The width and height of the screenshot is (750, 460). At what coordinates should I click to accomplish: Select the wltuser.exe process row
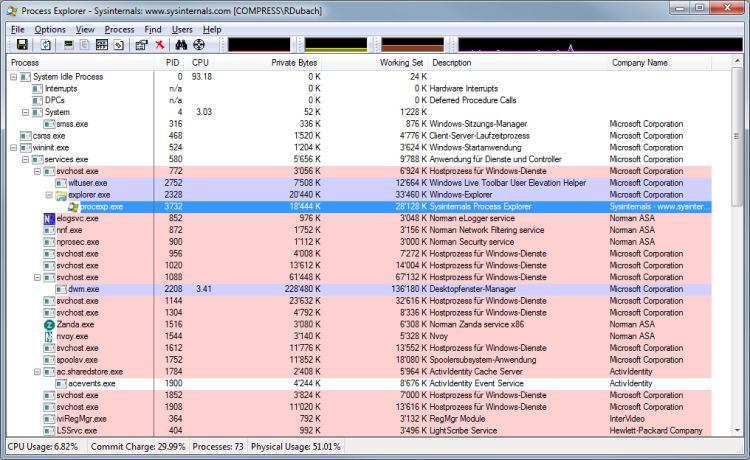(359, 183)
